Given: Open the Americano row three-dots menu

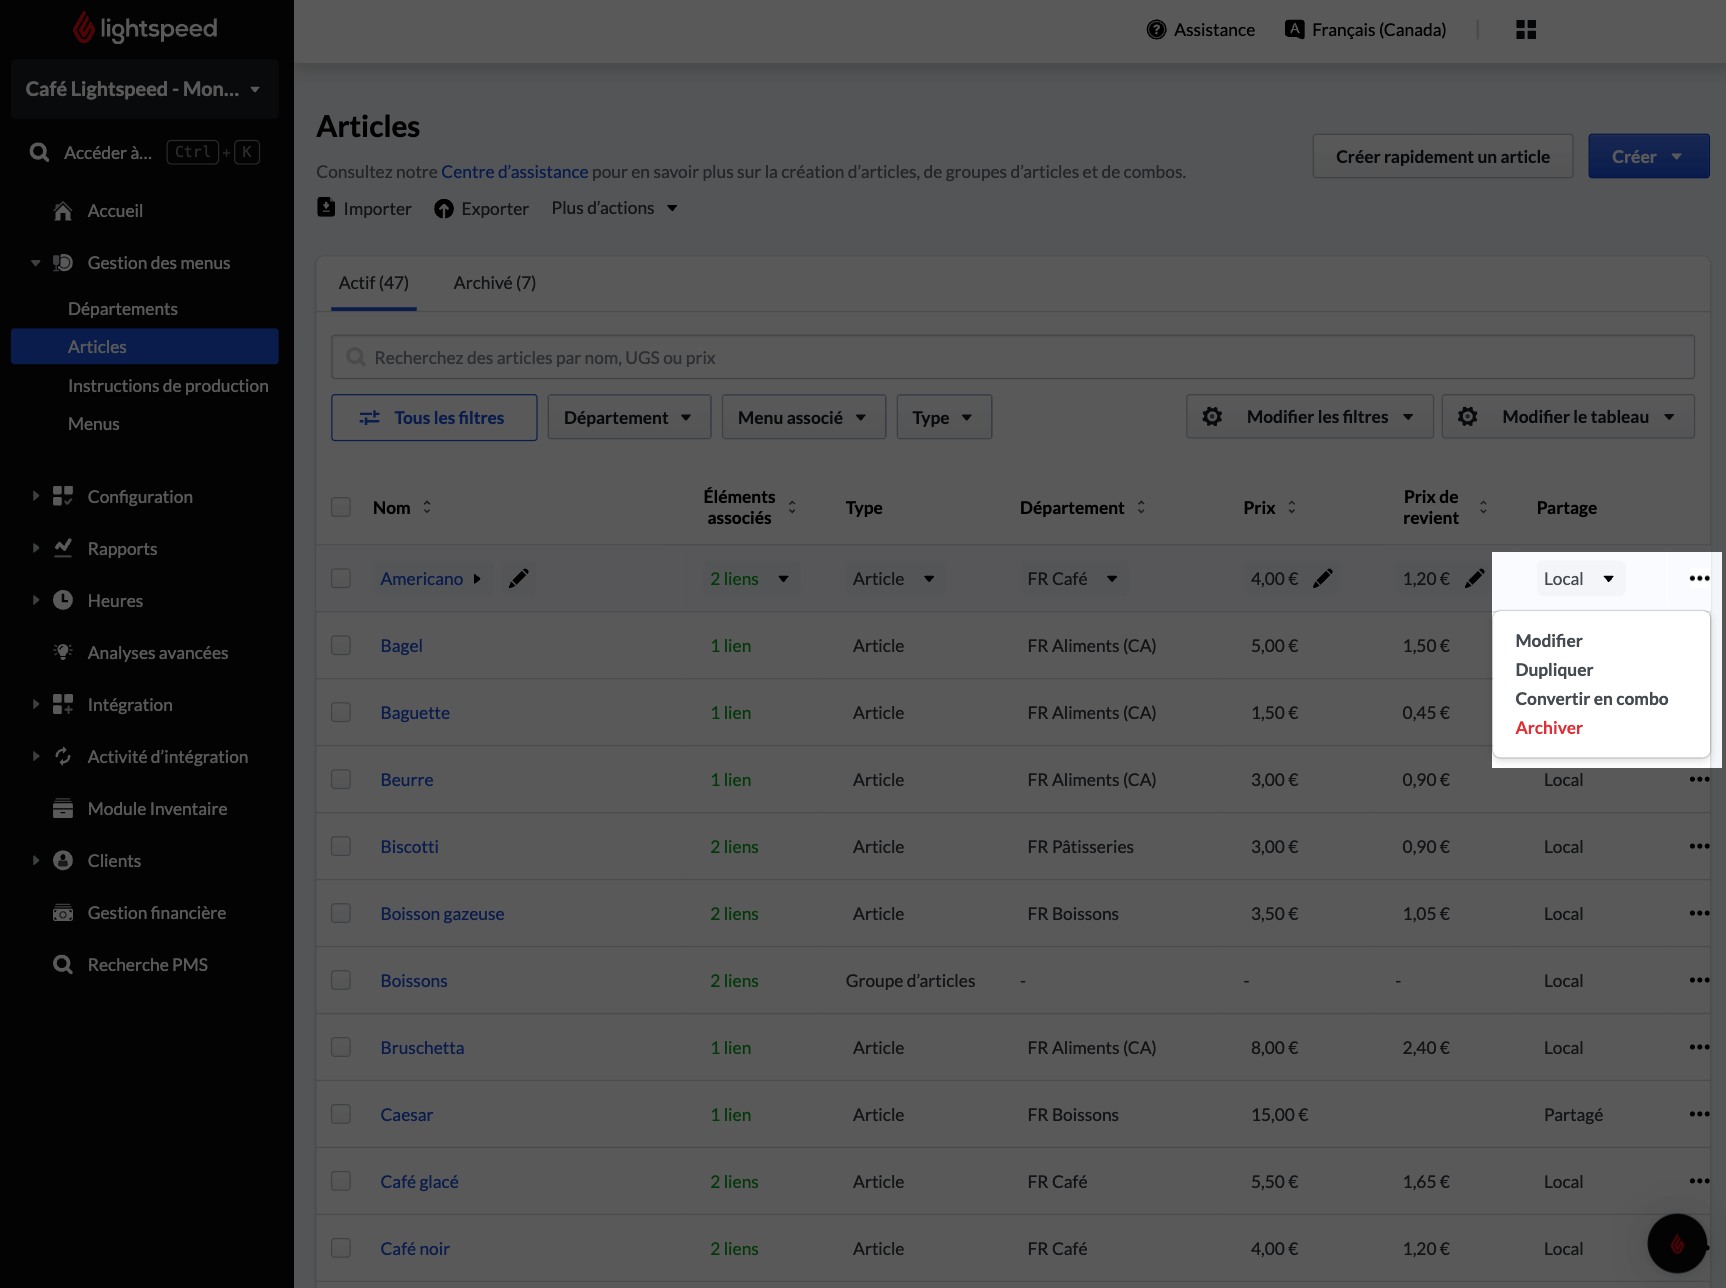Looking at the screenshot, I should (x=1699, y=578).
